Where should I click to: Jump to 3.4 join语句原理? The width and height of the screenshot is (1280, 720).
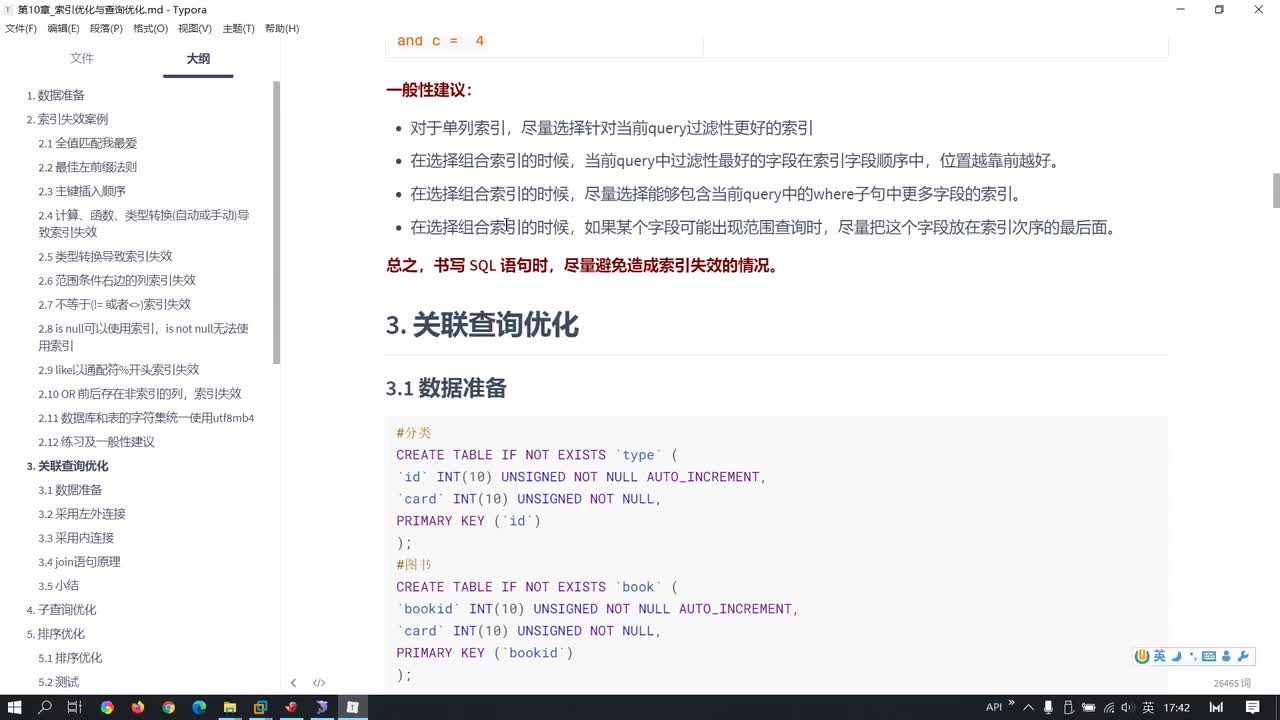79,561
